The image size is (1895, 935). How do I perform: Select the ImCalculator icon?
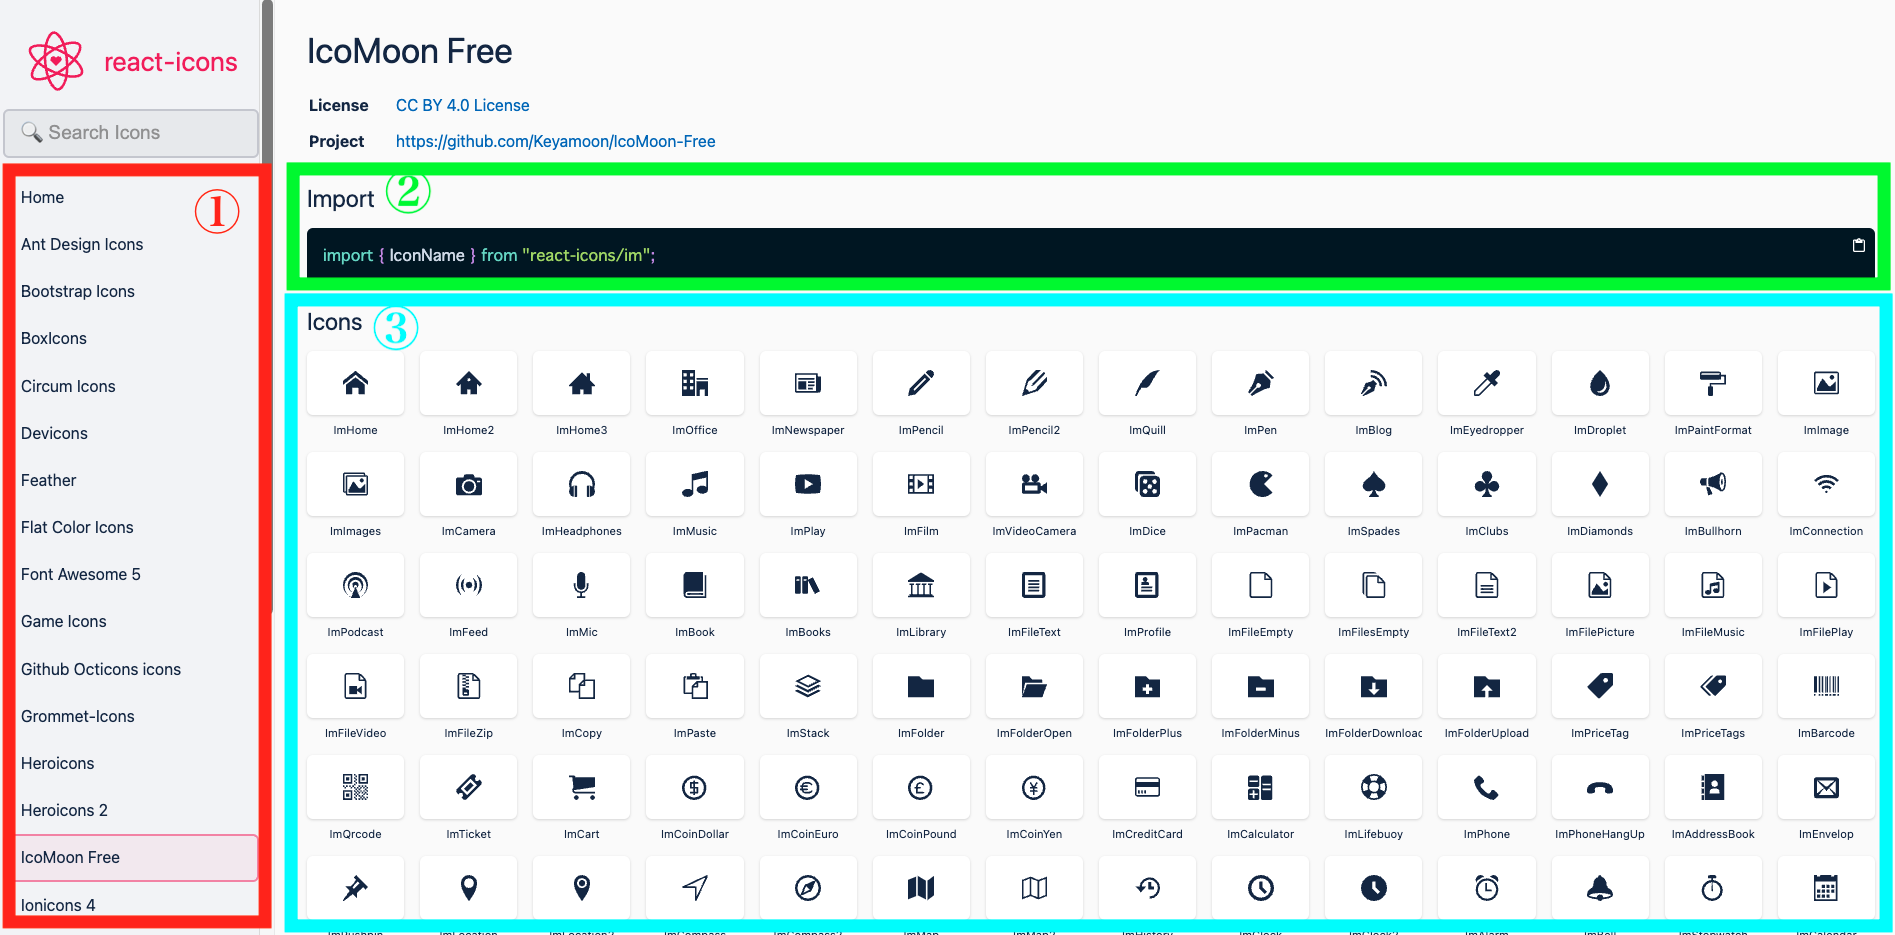tap(1259, 787)
